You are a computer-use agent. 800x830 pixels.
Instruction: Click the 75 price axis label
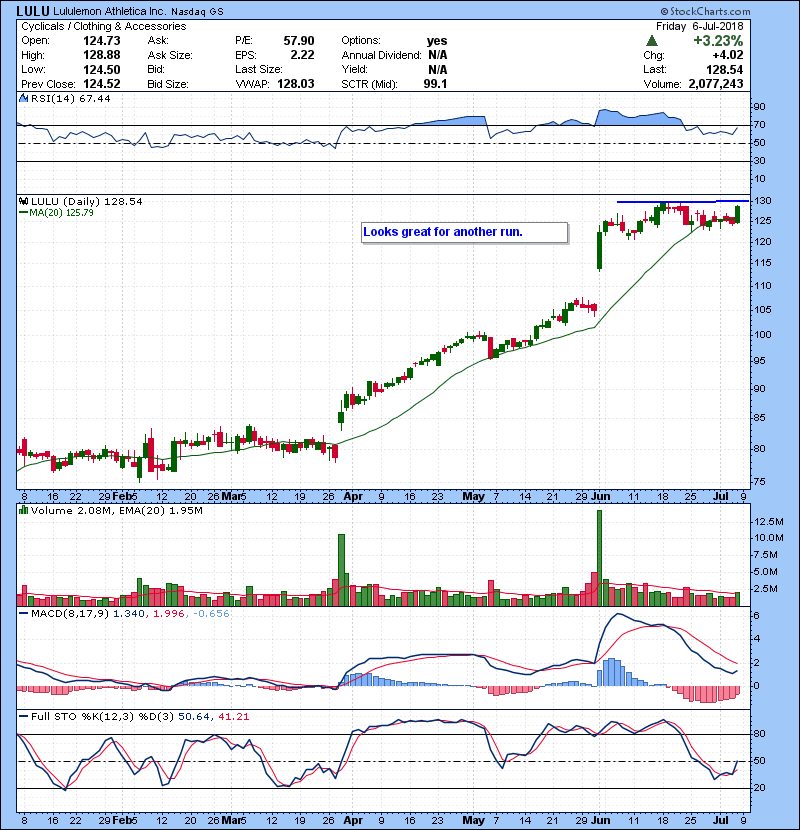tap(760, 482)
